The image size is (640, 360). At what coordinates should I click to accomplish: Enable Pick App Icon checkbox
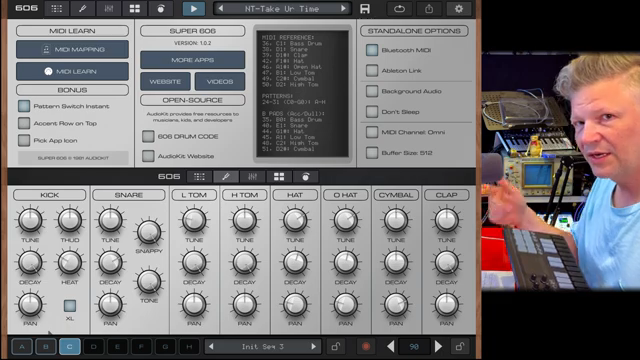(x=24, y=140)
